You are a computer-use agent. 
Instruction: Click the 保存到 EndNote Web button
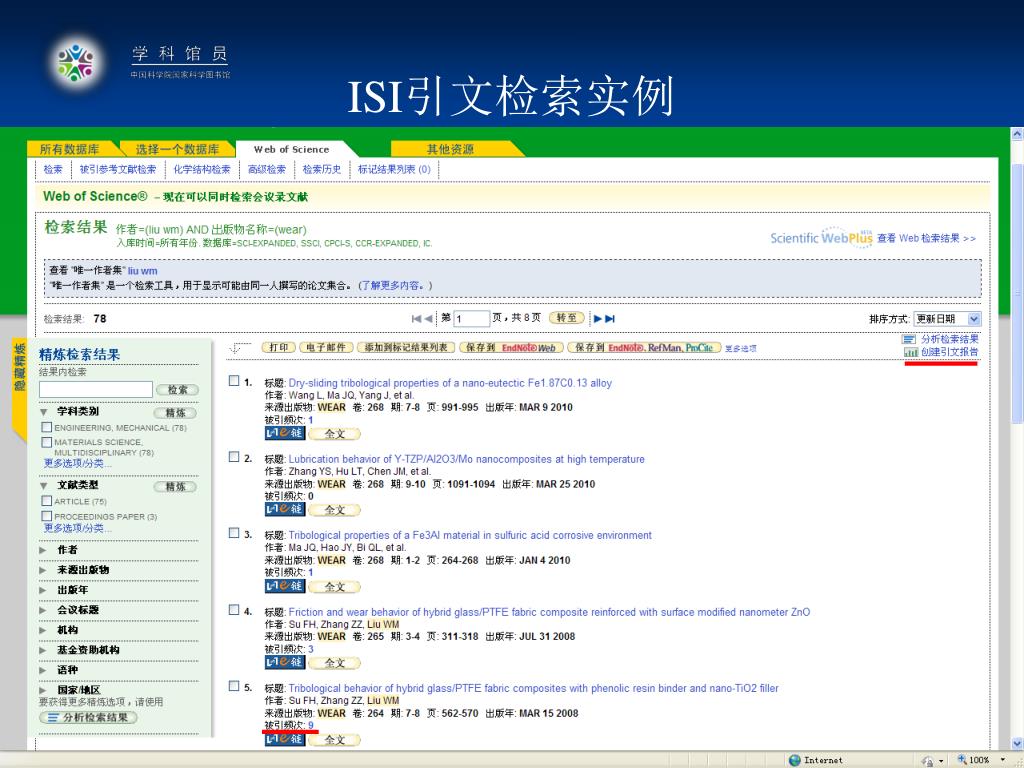(x=511, y=347)
